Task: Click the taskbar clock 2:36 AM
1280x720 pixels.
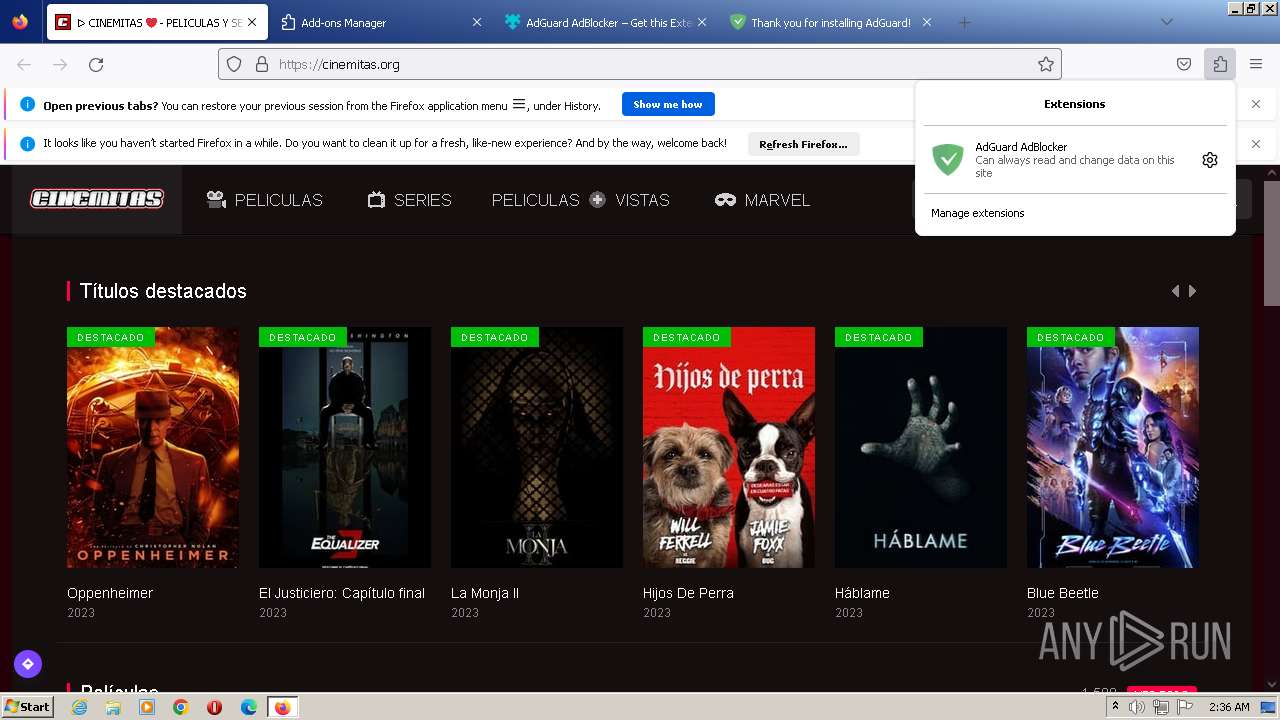Action: (x=1228, y=707)
